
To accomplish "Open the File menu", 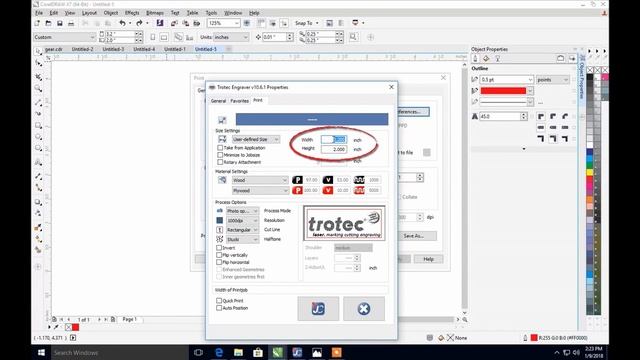I will 39,13.
